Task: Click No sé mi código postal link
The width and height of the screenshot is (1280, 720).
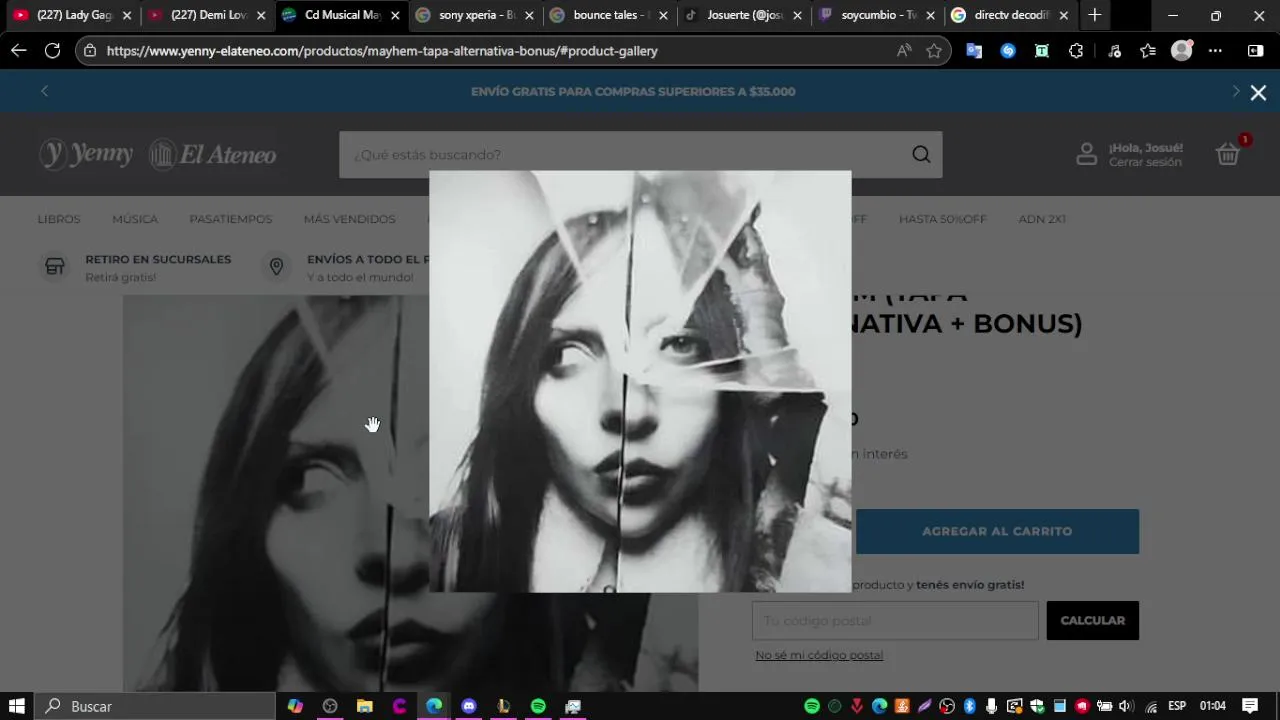Action: 819,655
